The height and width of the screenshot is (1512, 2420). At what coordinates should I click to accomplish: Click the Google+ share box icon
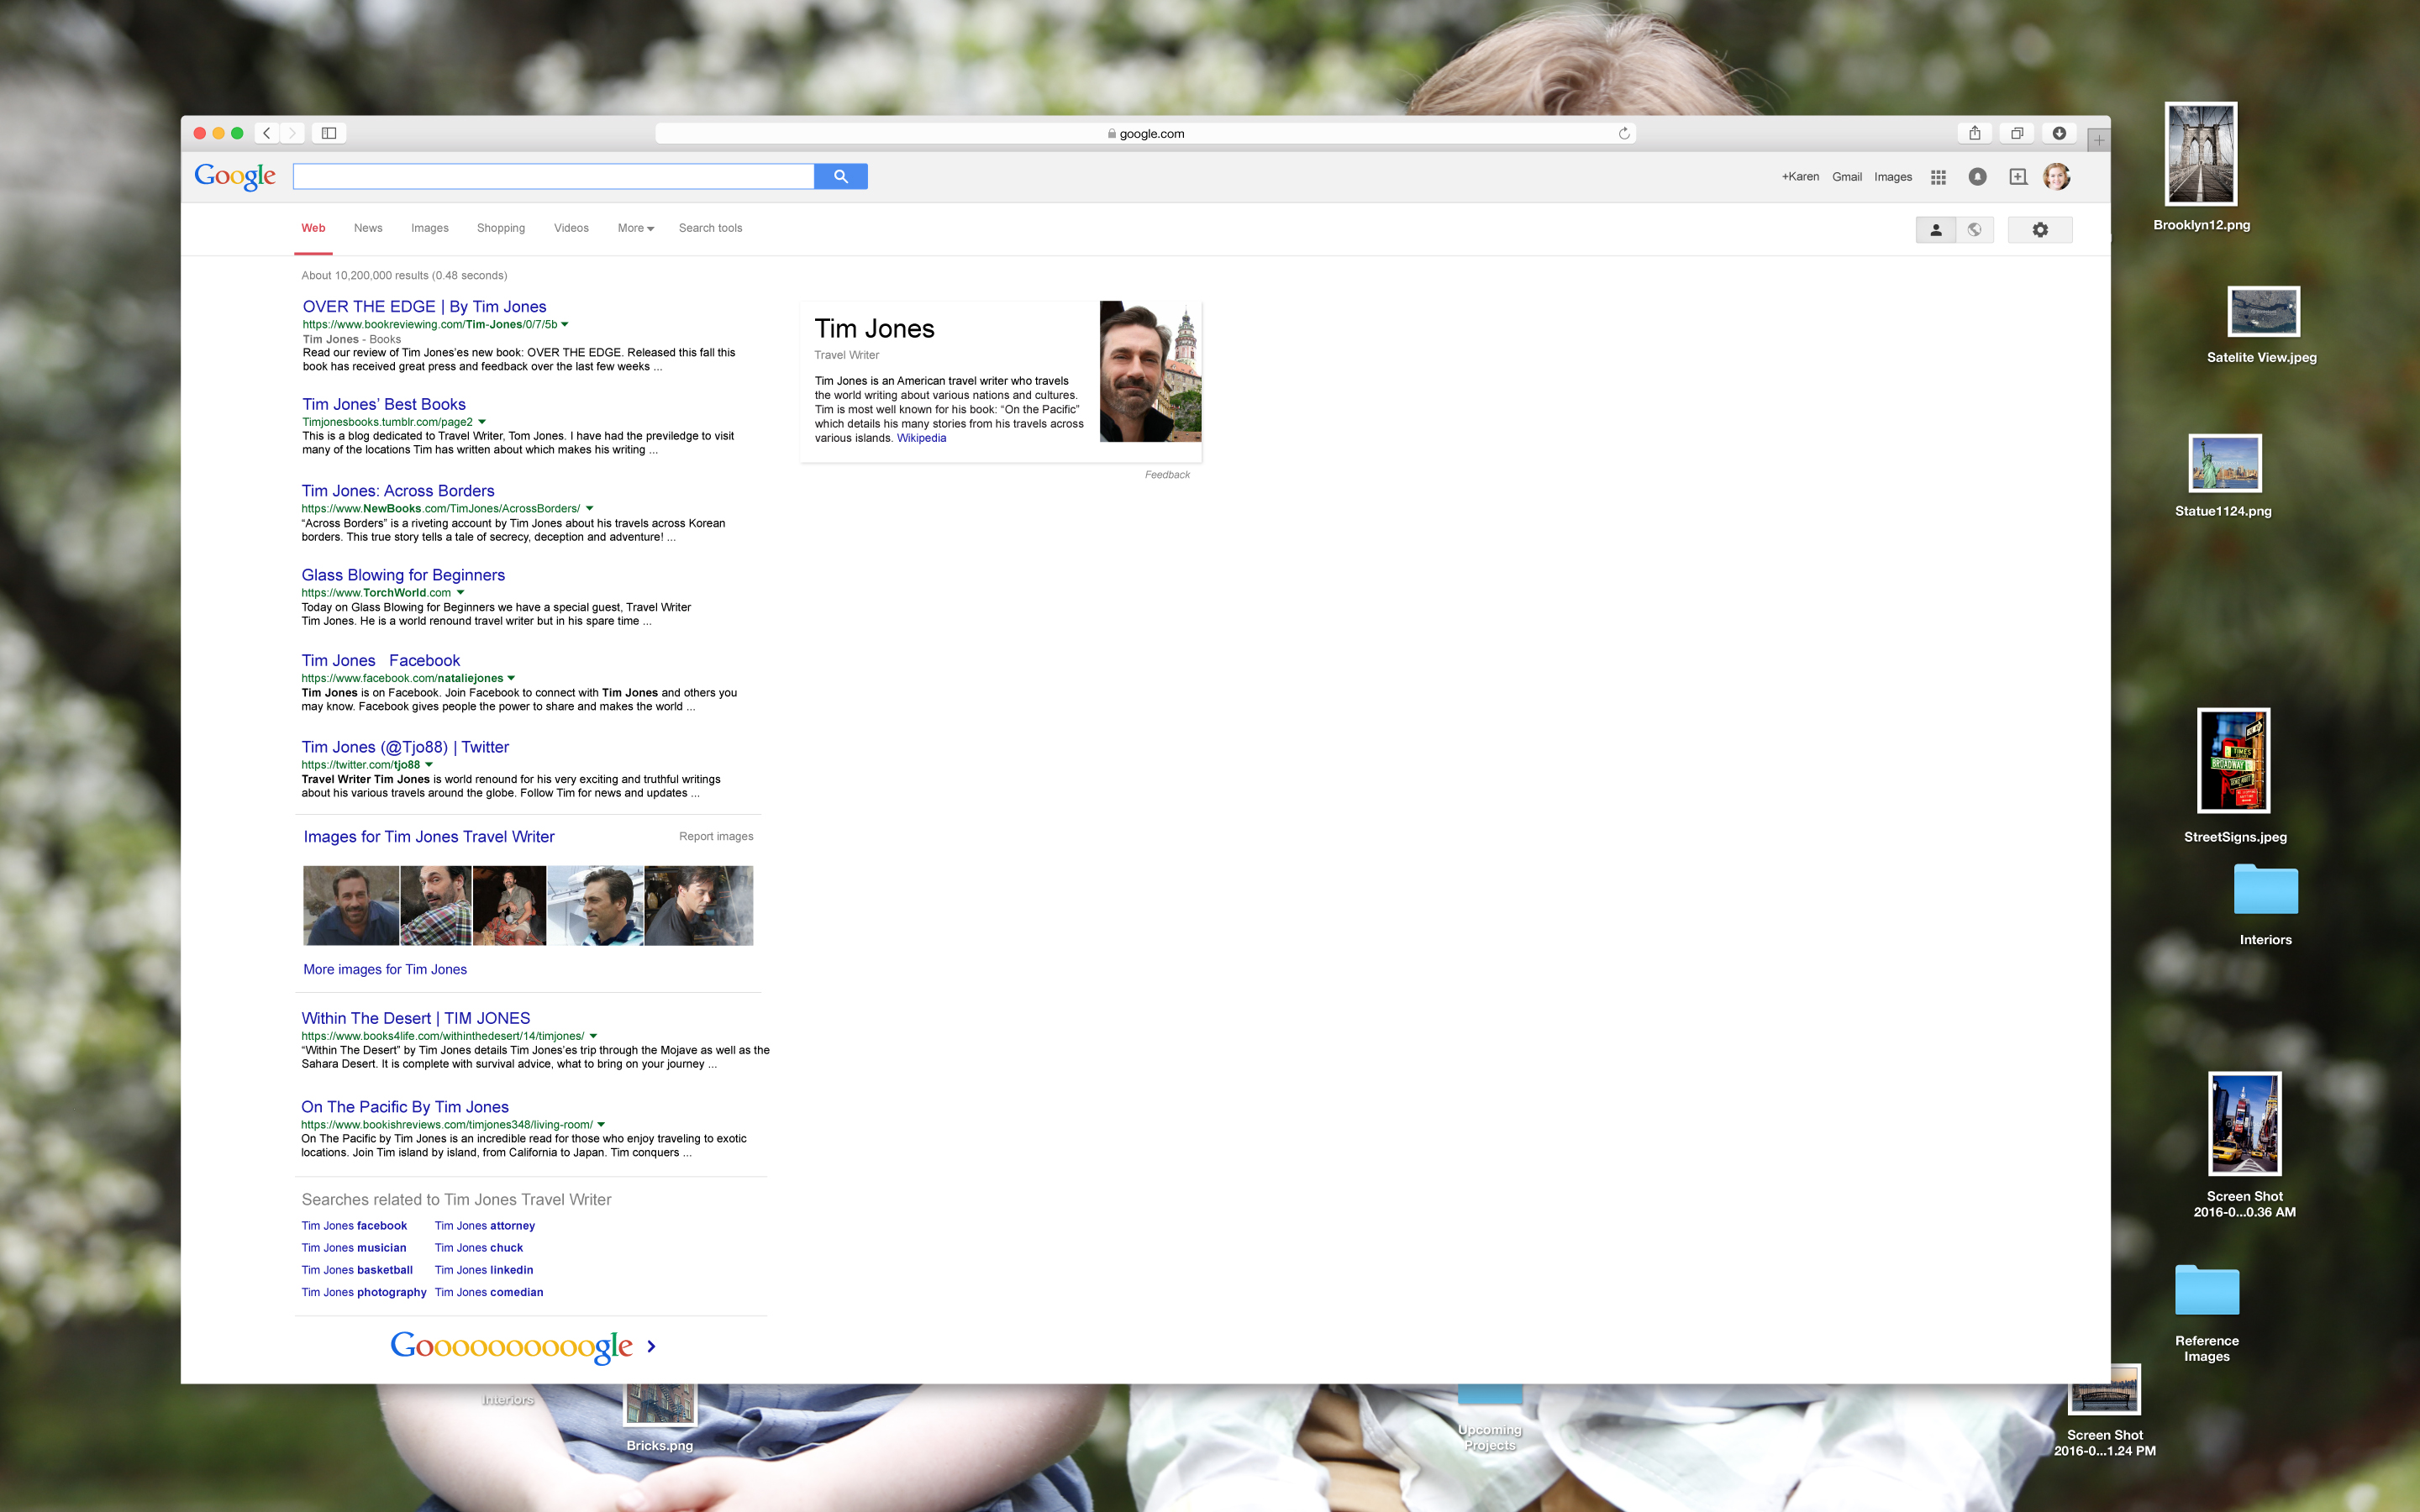(2018, 177)
